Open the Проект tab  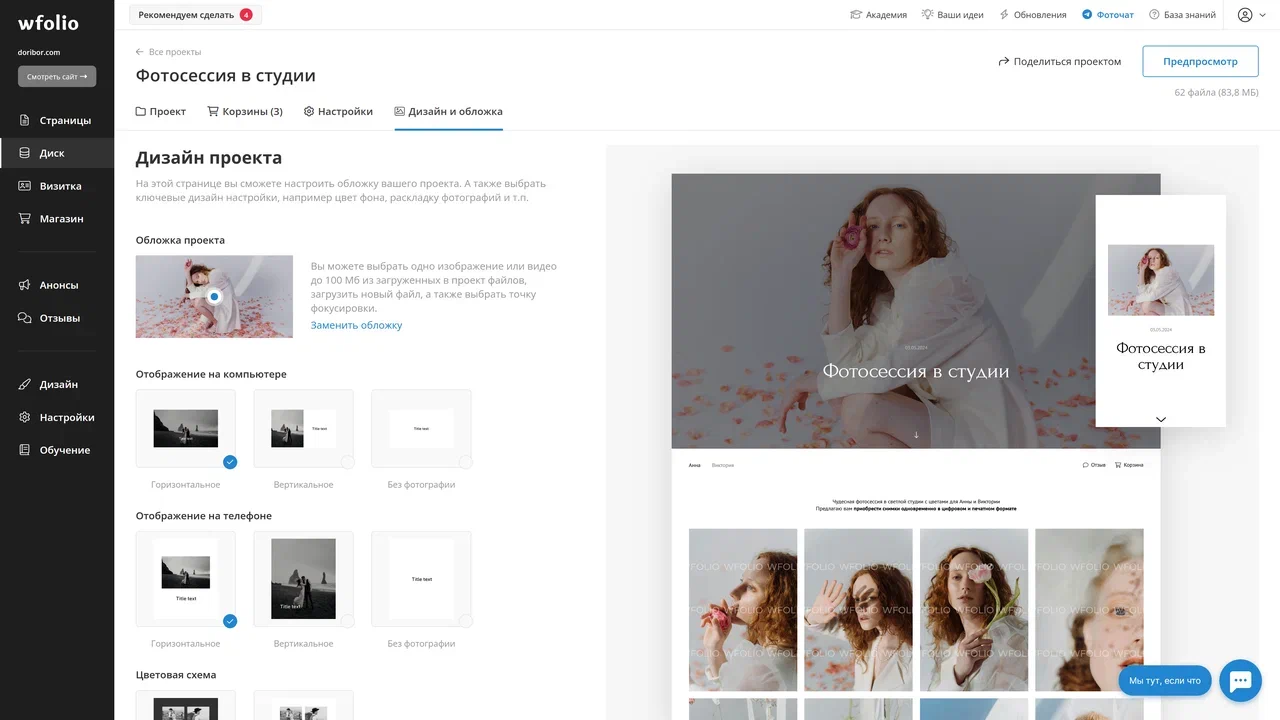pyautogui.click(x=160, y=111)
